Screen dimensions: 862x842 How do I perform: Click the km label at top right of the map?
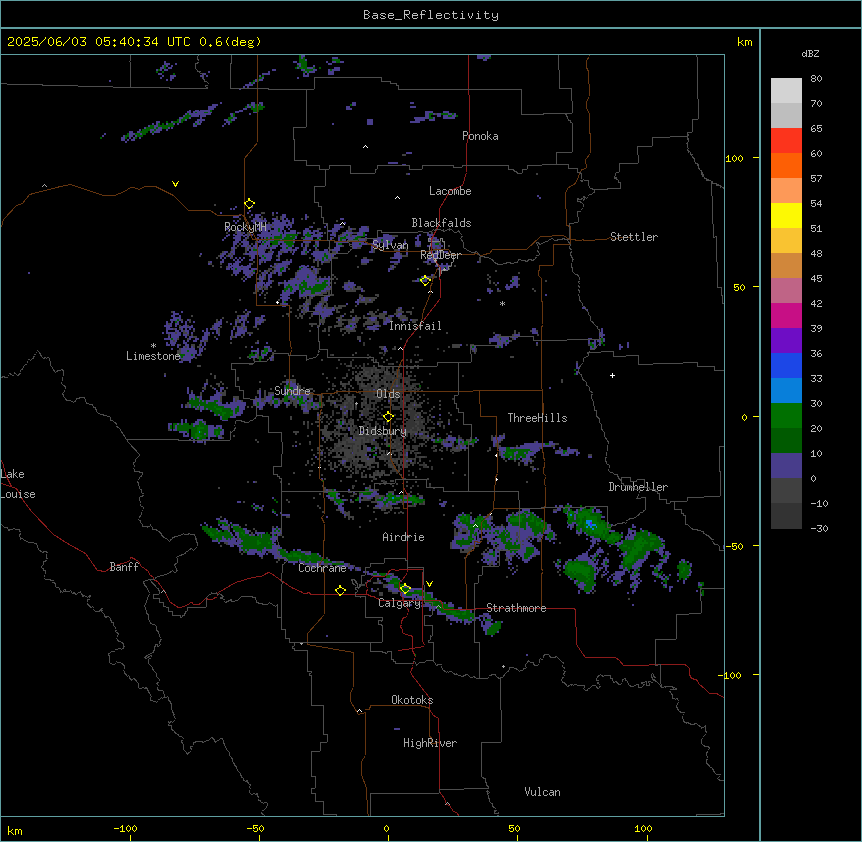point(745,42)
